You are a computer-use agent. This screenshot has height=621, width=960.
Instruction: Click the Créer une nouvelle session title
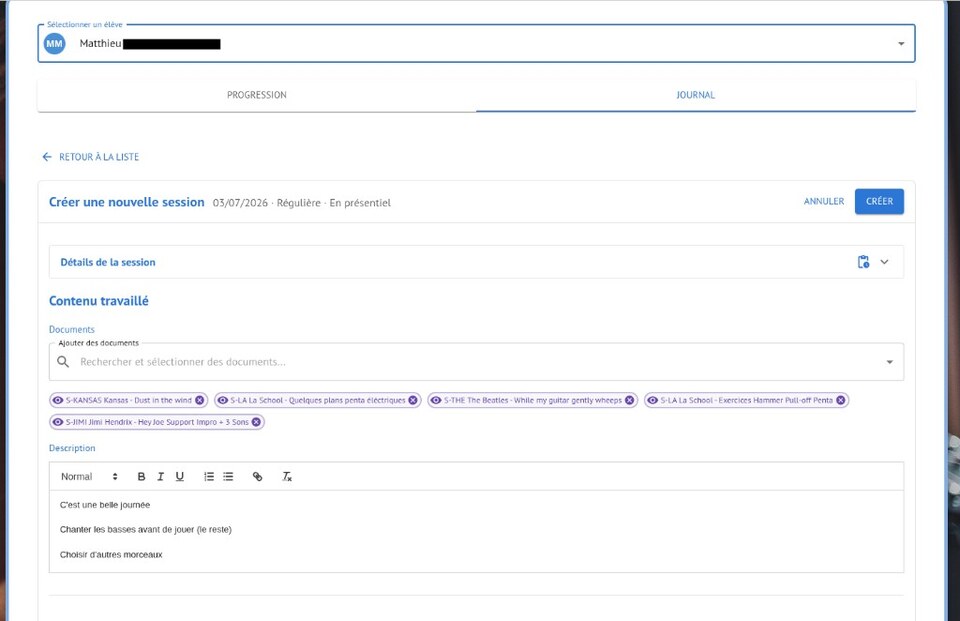127,202
